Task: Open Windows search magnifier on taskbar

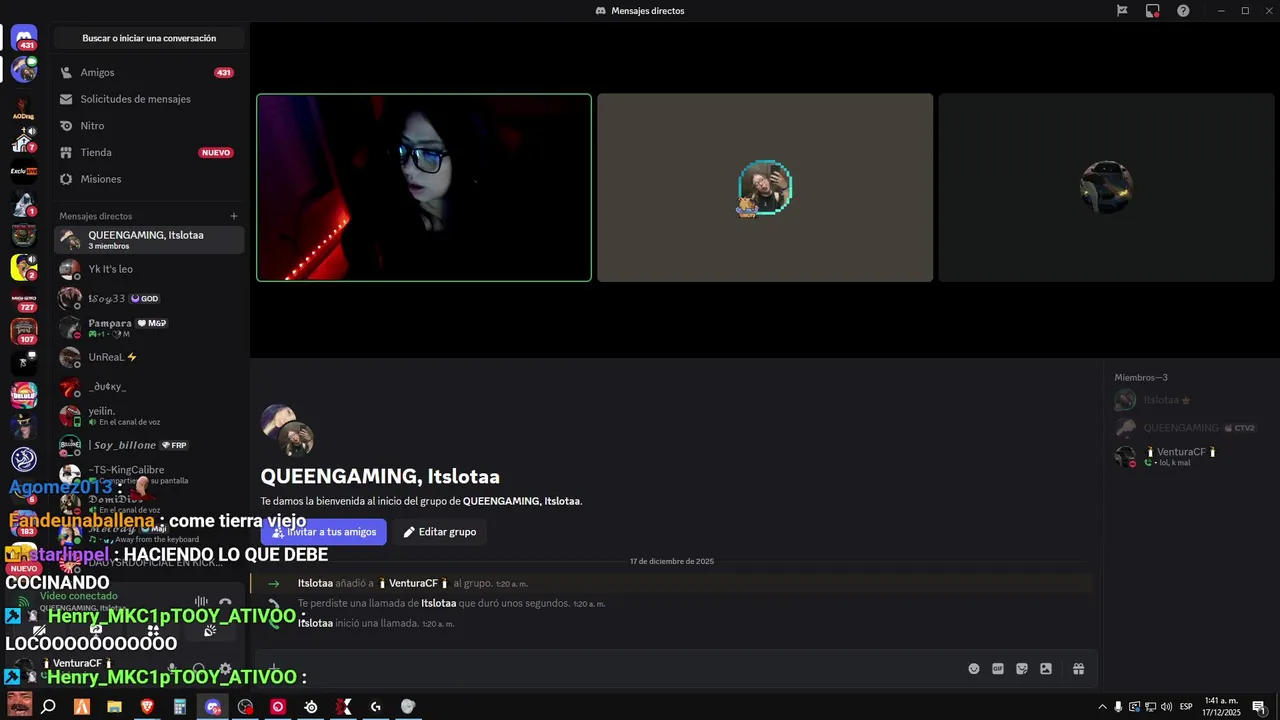Action: coord(48,707)
